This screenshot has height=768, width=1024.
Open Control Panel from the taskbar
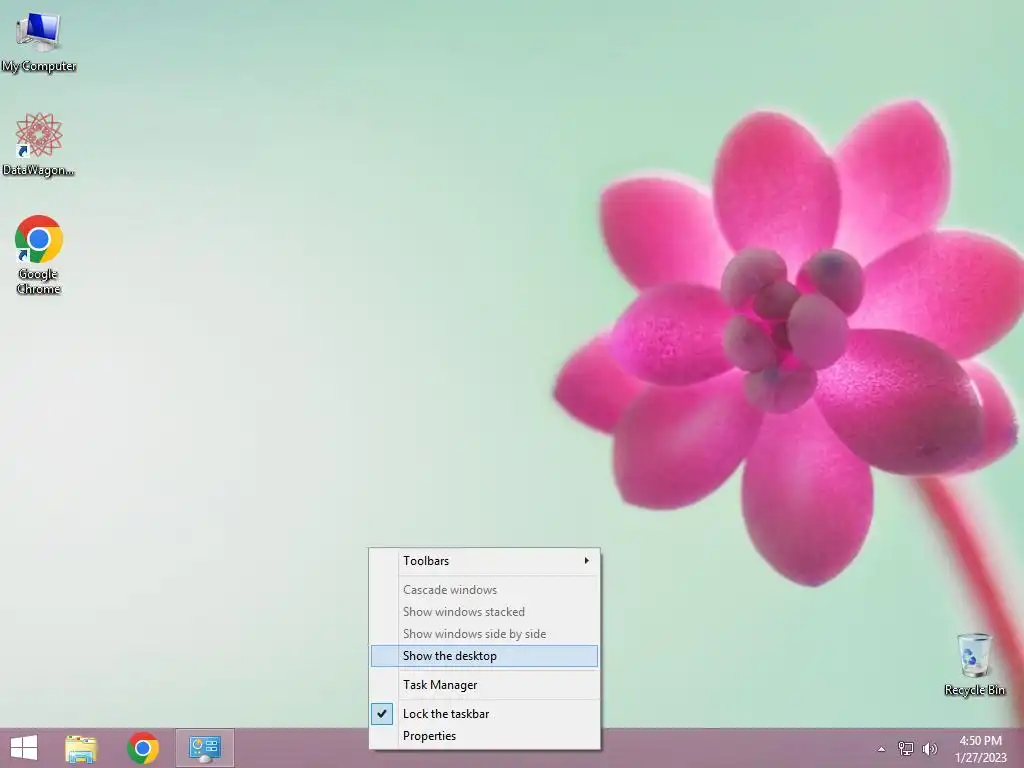tap(204, 748)
